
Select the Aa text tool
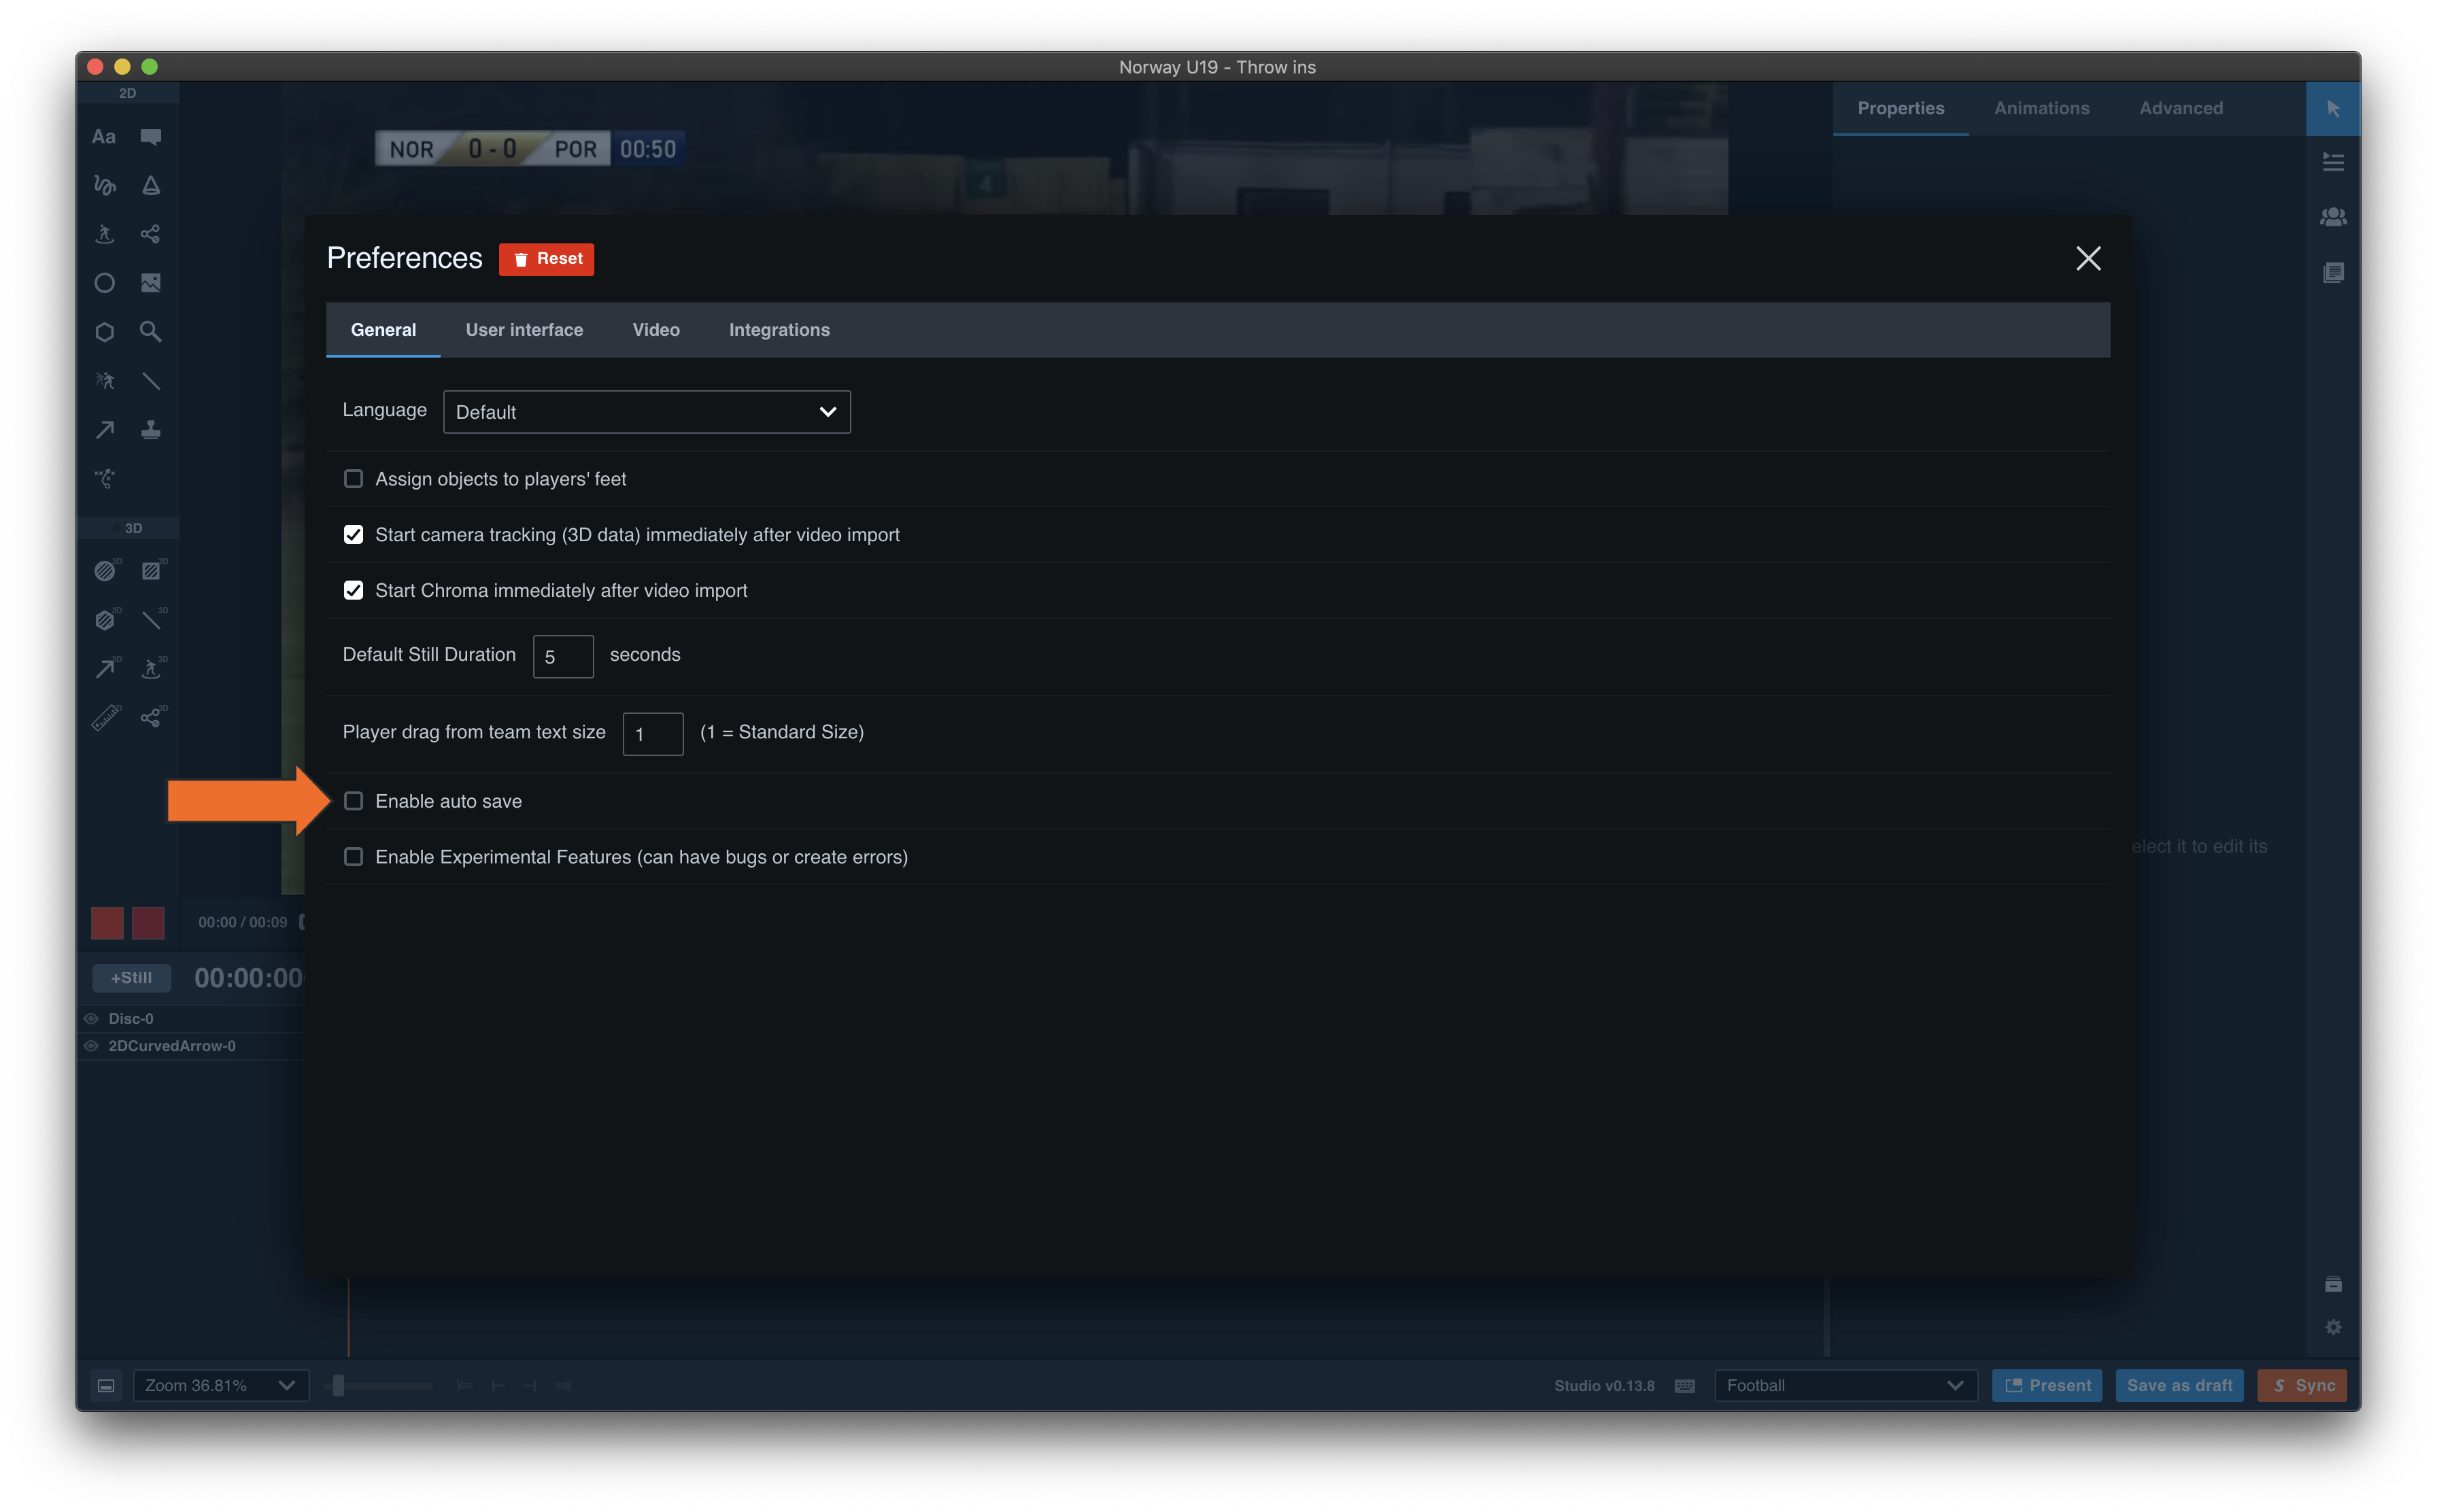(104, 137)
